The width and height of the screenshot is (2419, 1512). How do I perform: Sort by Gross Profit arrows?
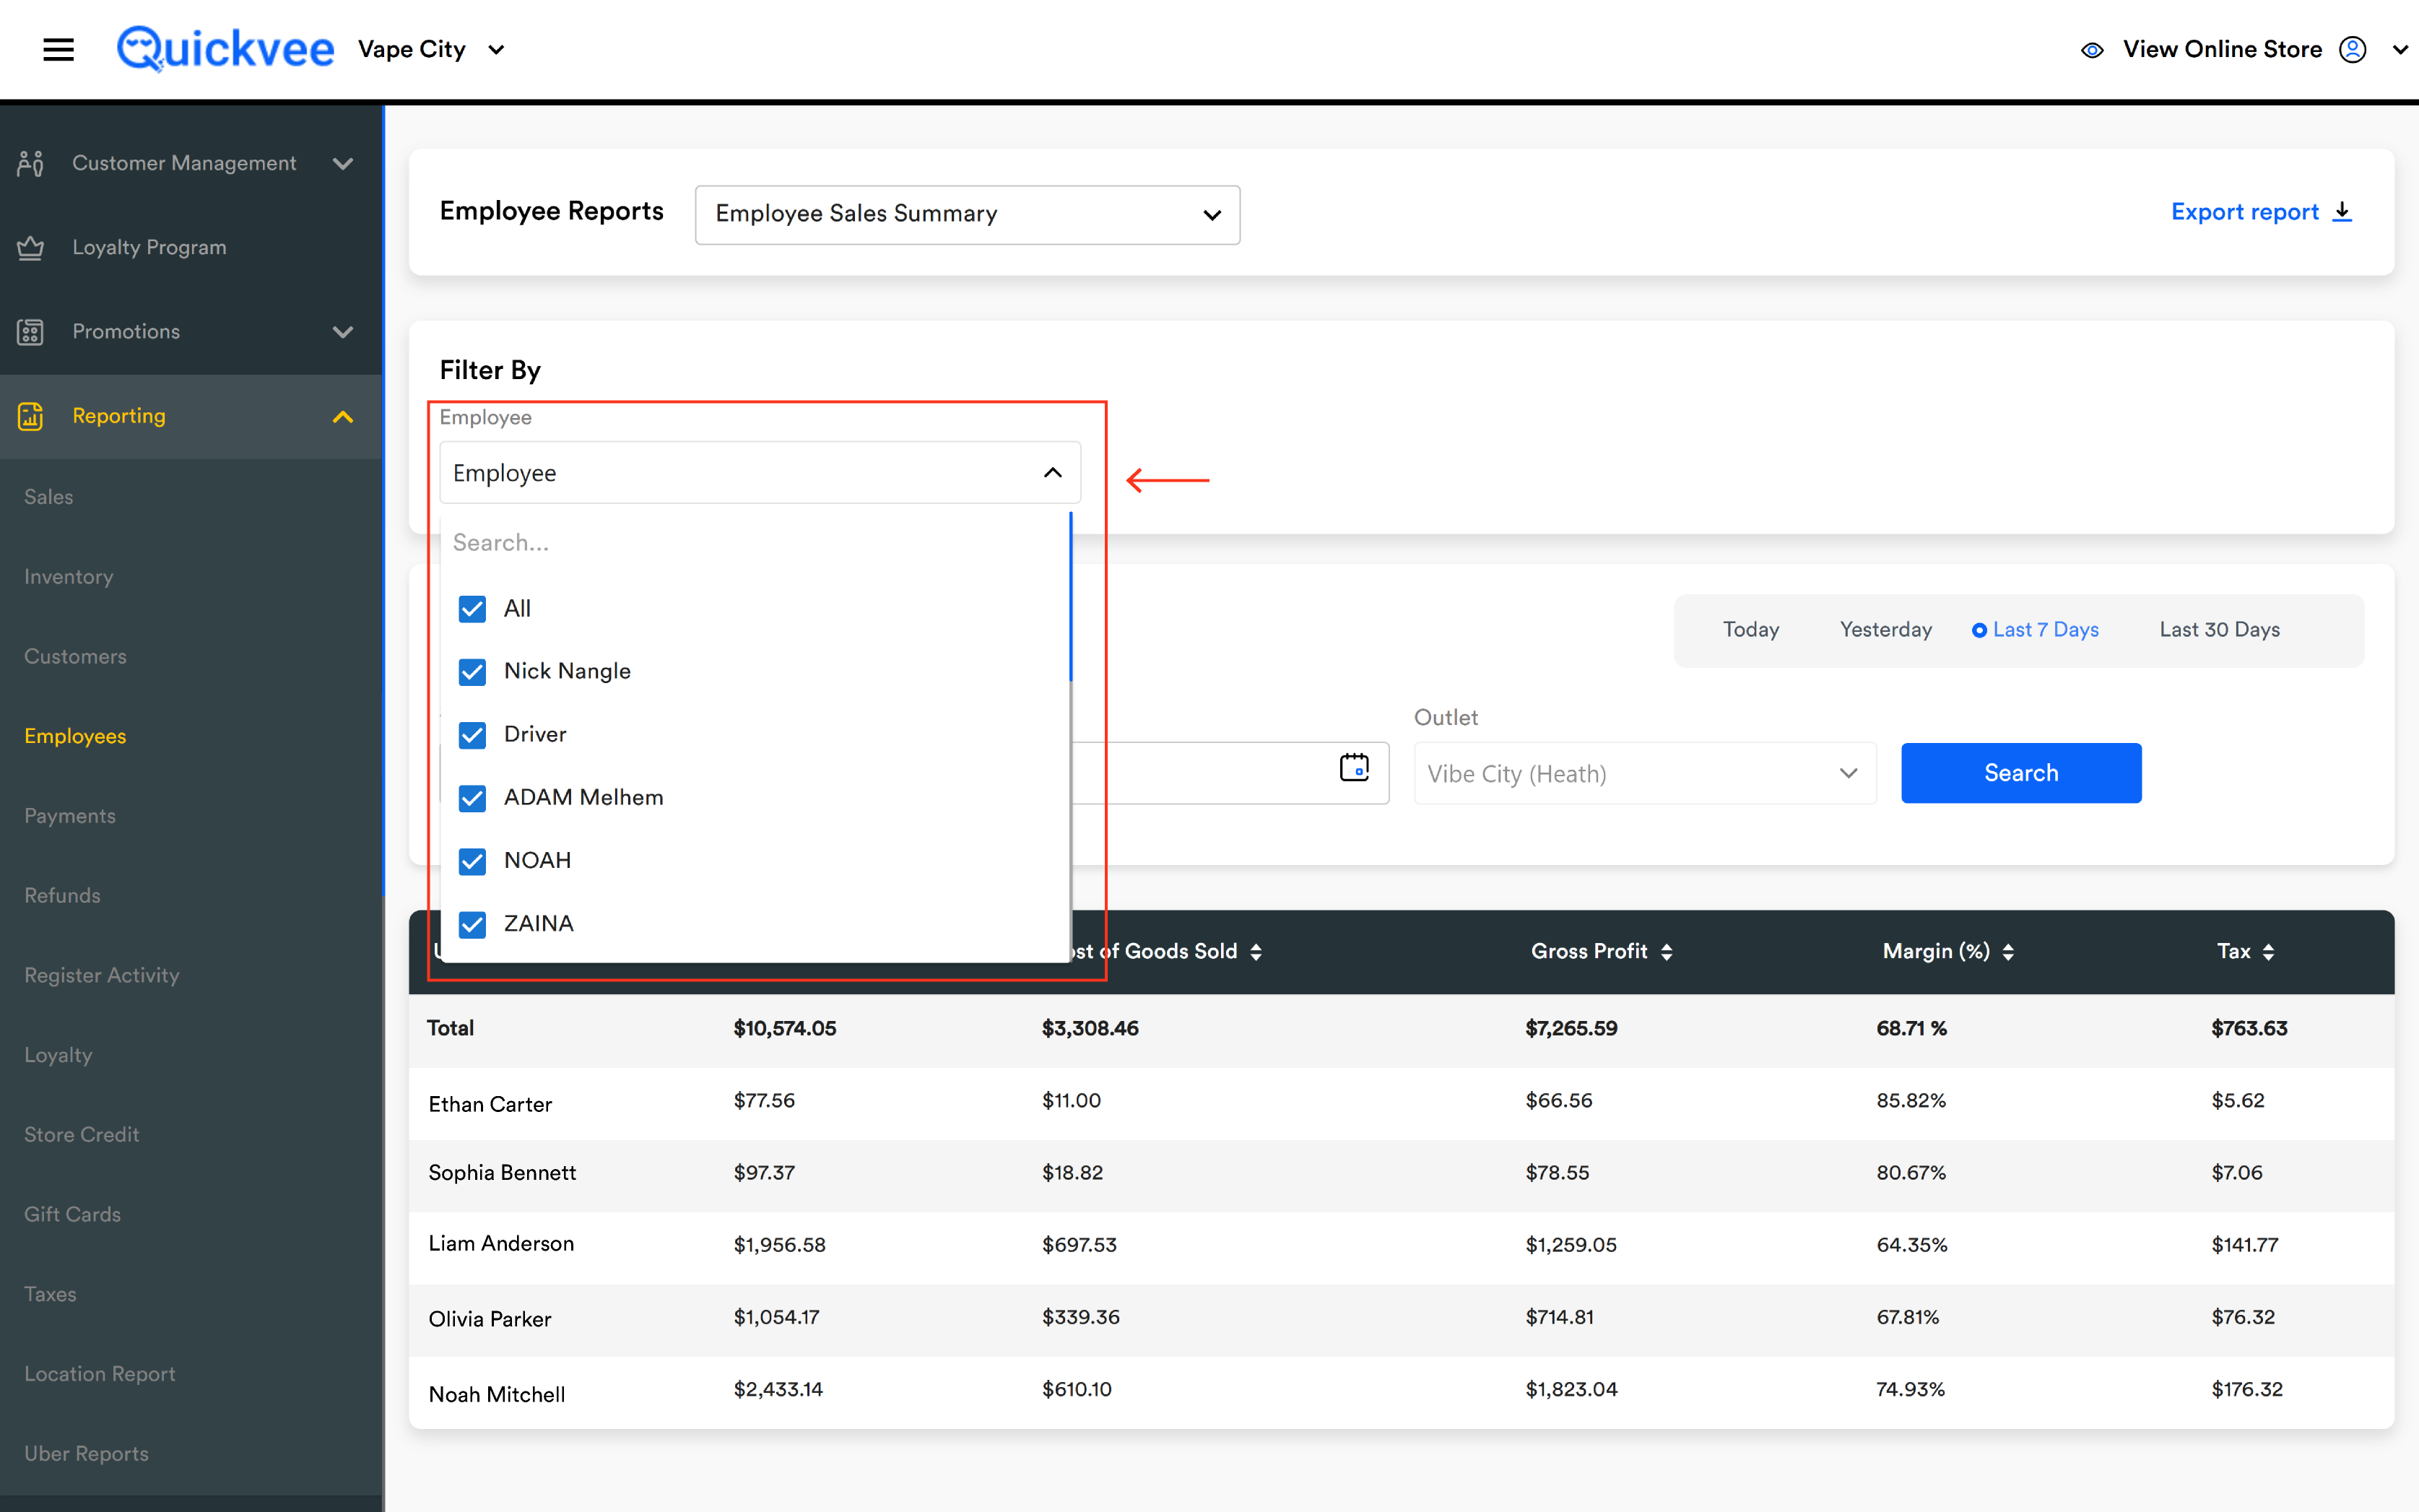click(1666, 952)
